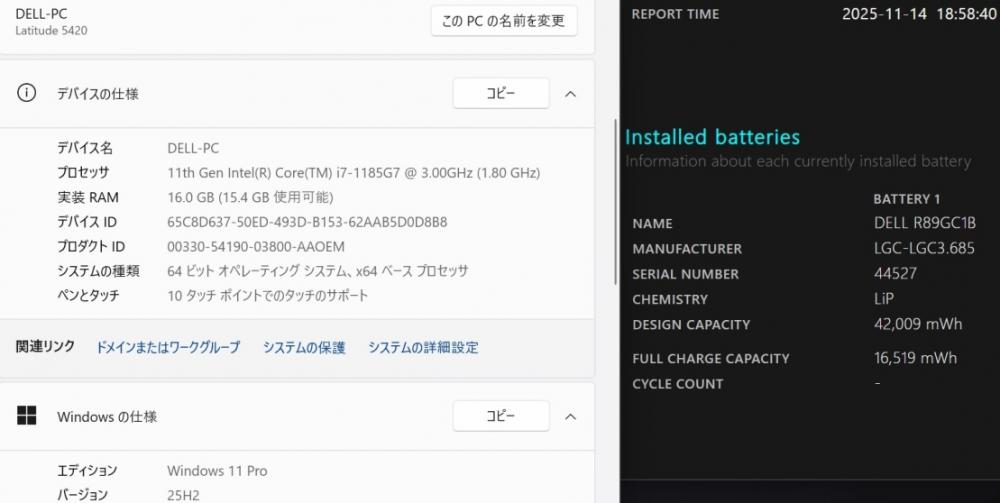Select the device name value DELL-PC
Image resolution: width=1000 pixels, height=503 pixels.
coord(193,149)
